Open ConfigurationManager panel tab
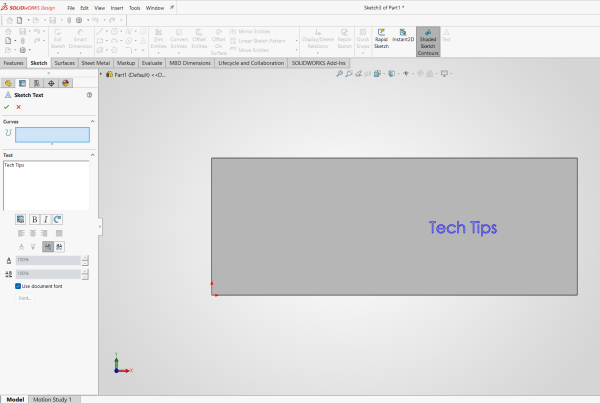 click(37, 83)
